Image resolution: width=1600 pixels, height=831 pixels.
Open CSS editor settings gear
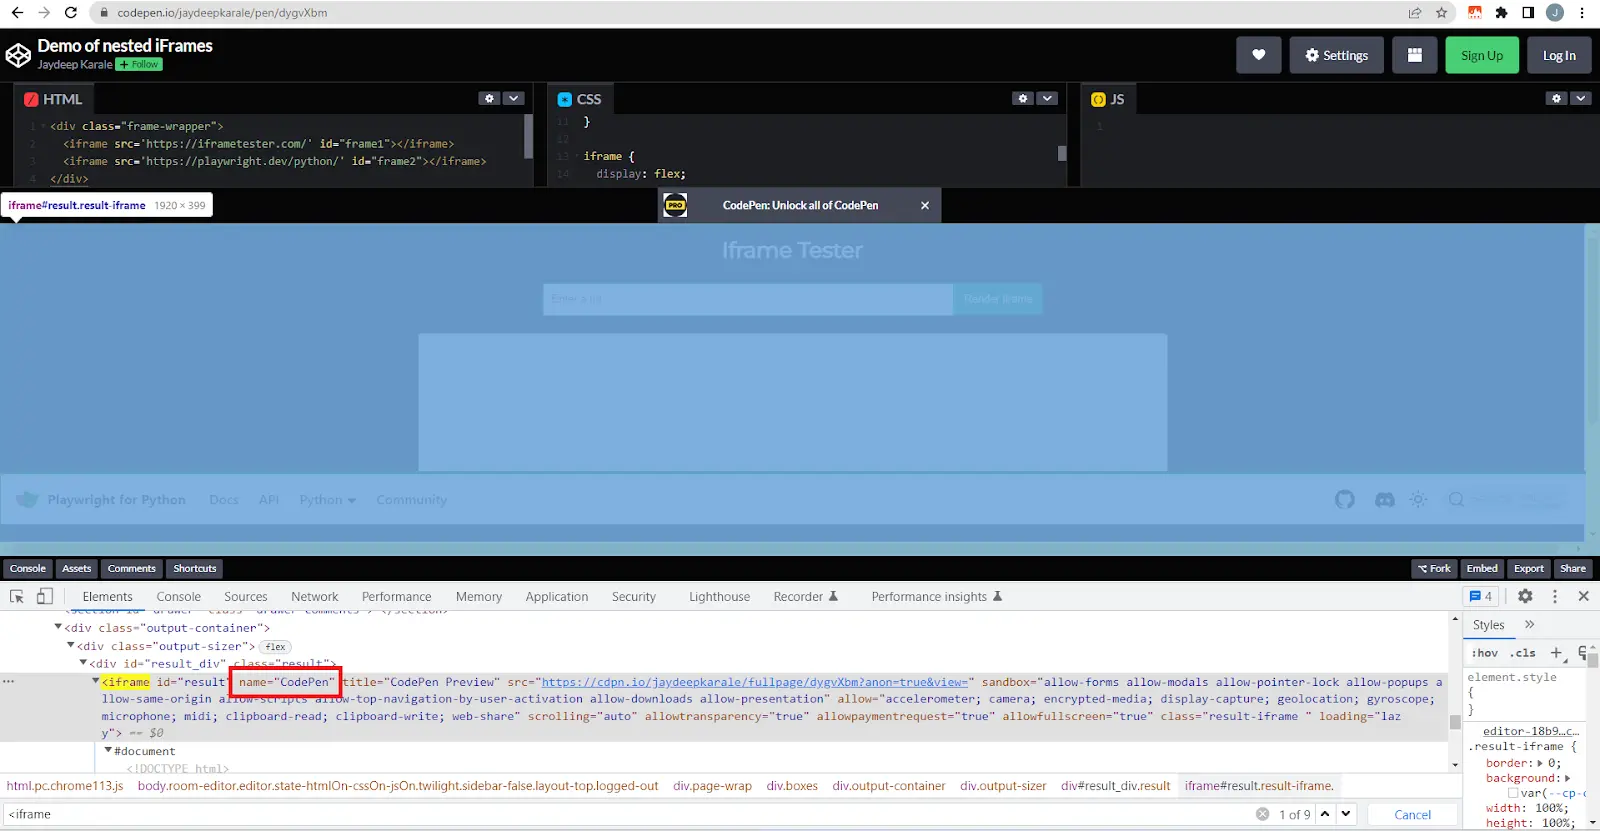1022,98
